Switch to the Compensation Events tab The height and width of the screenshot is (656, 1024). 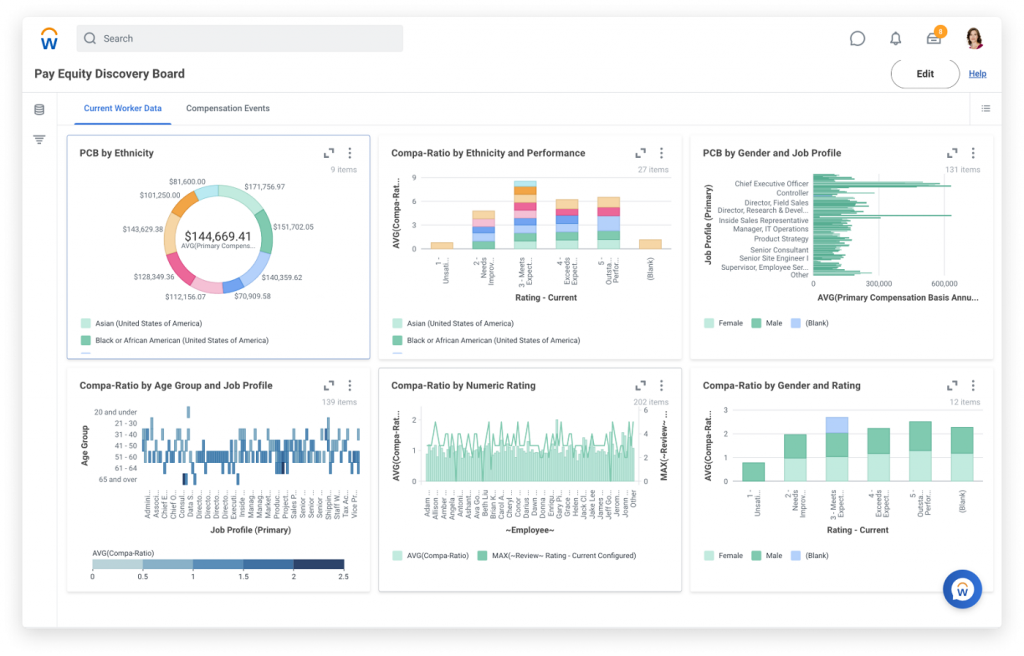click(228, 108)
